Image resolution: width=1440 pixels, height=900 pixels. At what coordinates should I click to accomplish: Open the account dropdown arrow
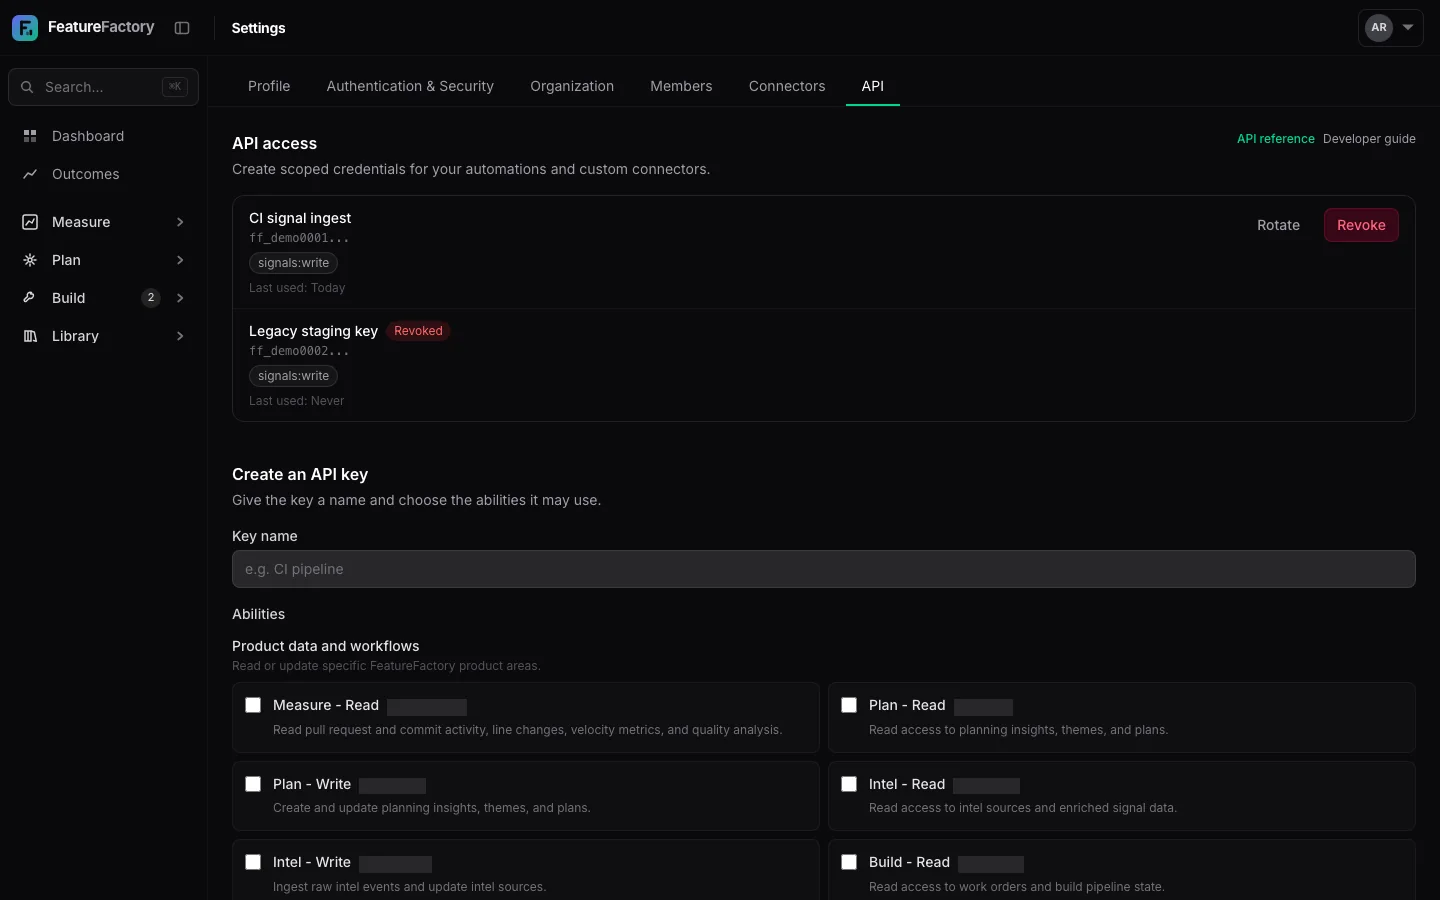coord(1408,28)
